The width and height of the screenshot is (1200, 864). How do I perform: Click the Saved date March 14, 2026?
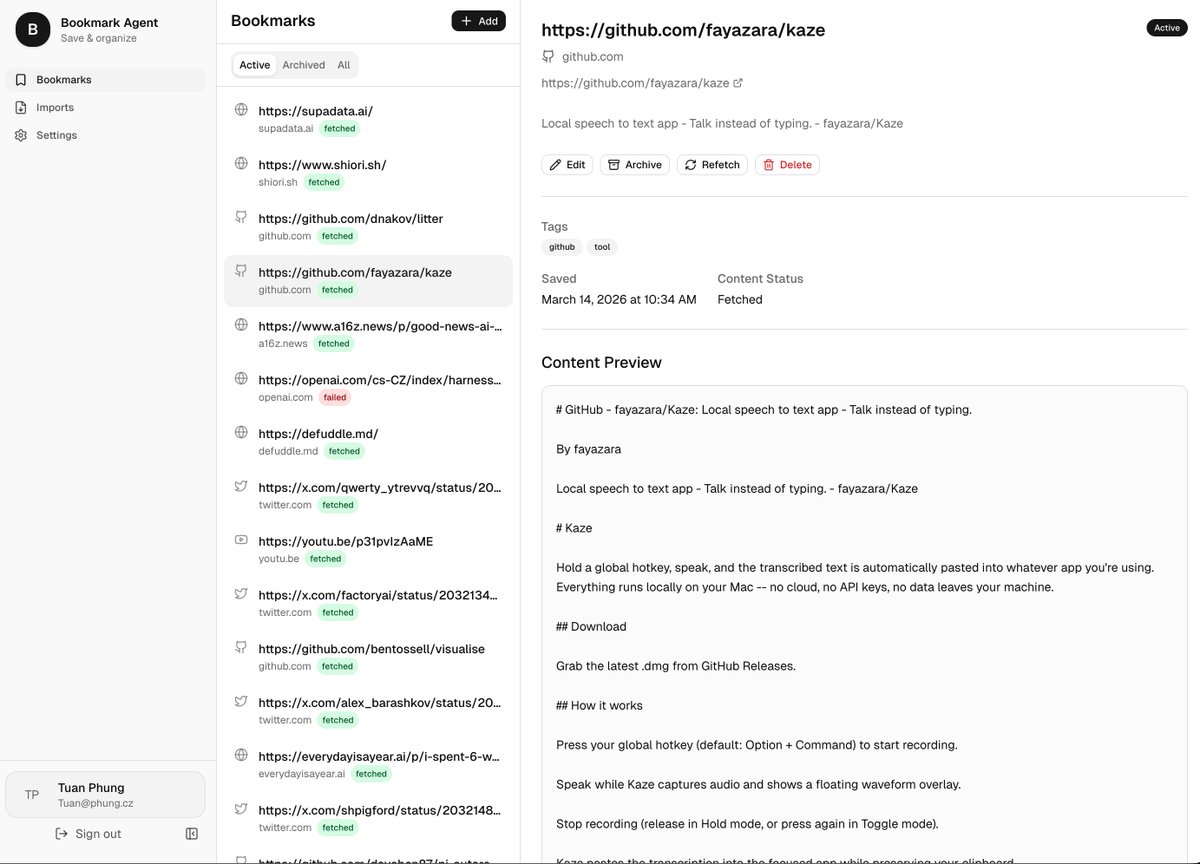tap(619, 299)
